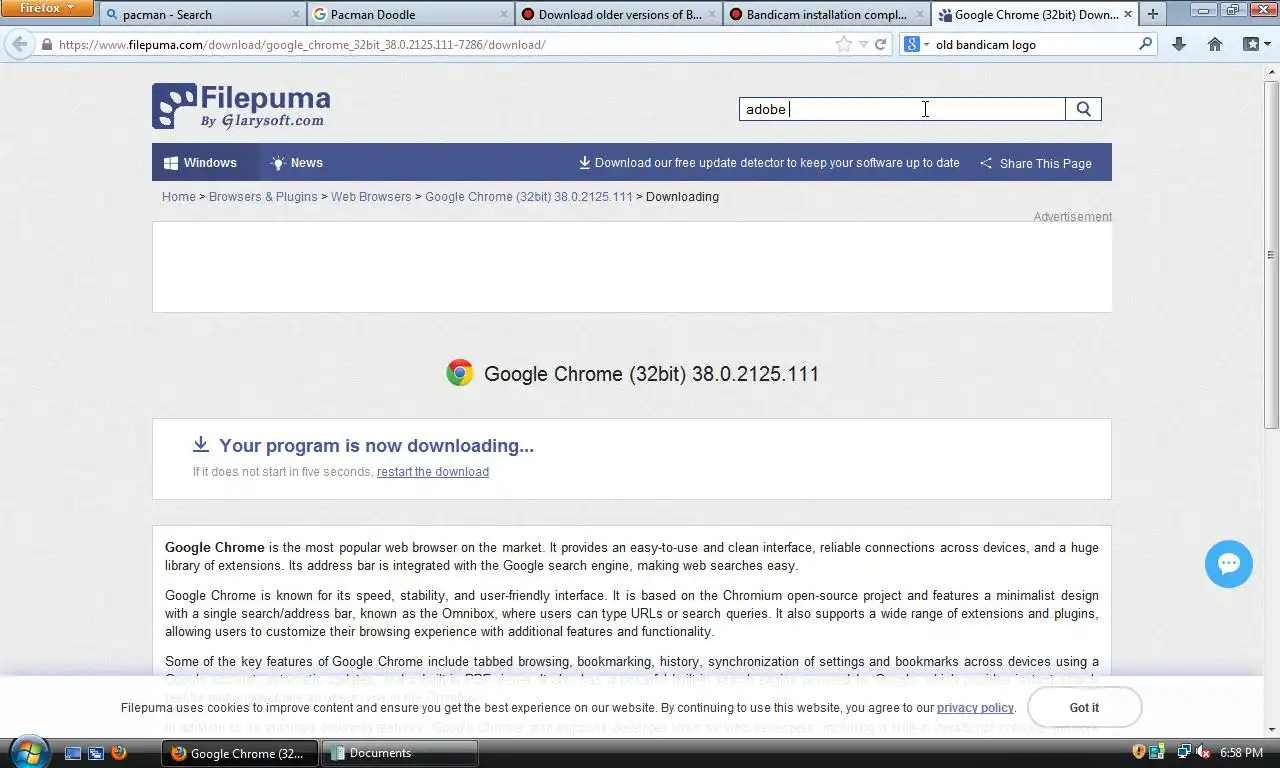Bookmark this page with the star icon
This screenshot has height=768, width=1280.
843,44
